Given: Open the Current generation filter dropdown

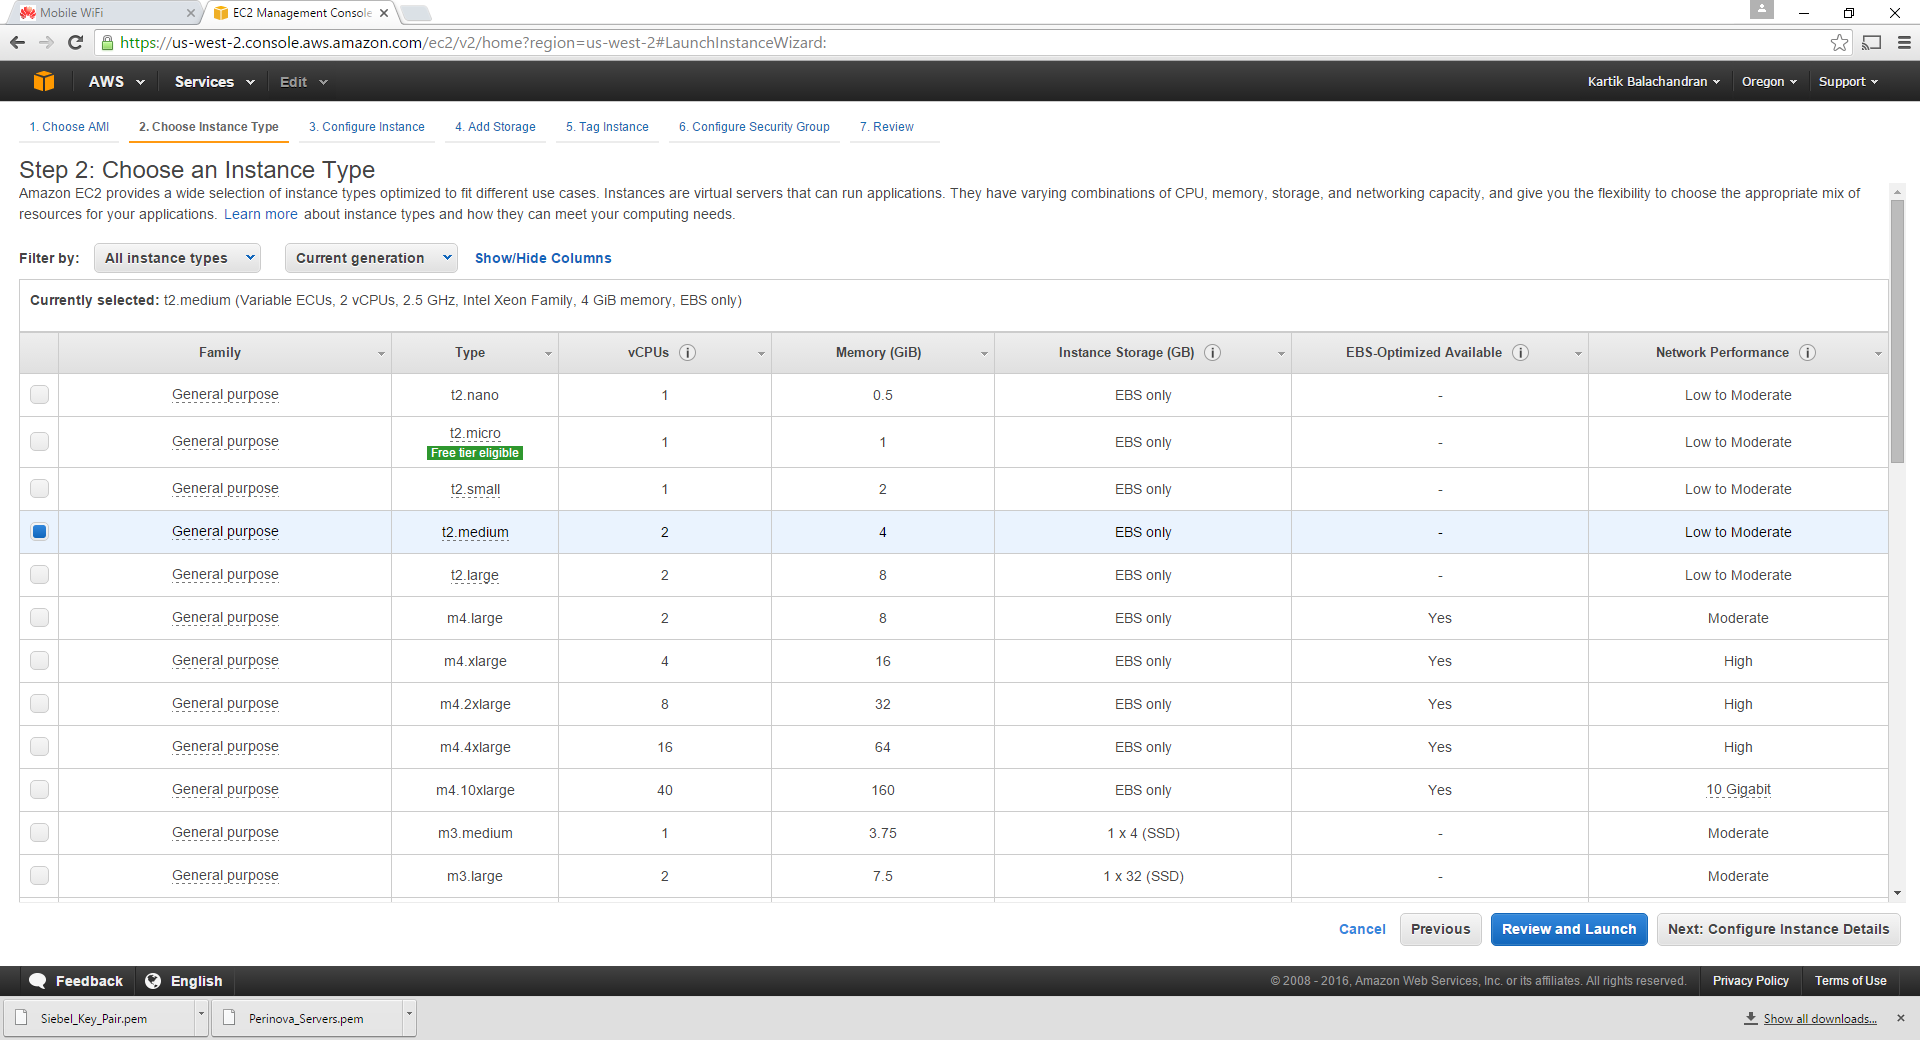Looking at the screenshot, I should coord(371,258).
